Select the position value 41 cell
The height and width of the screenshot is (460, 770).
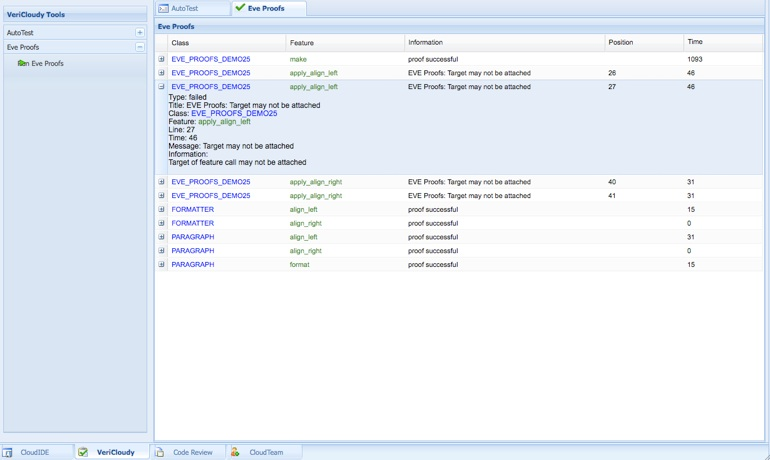pos(612,195)
